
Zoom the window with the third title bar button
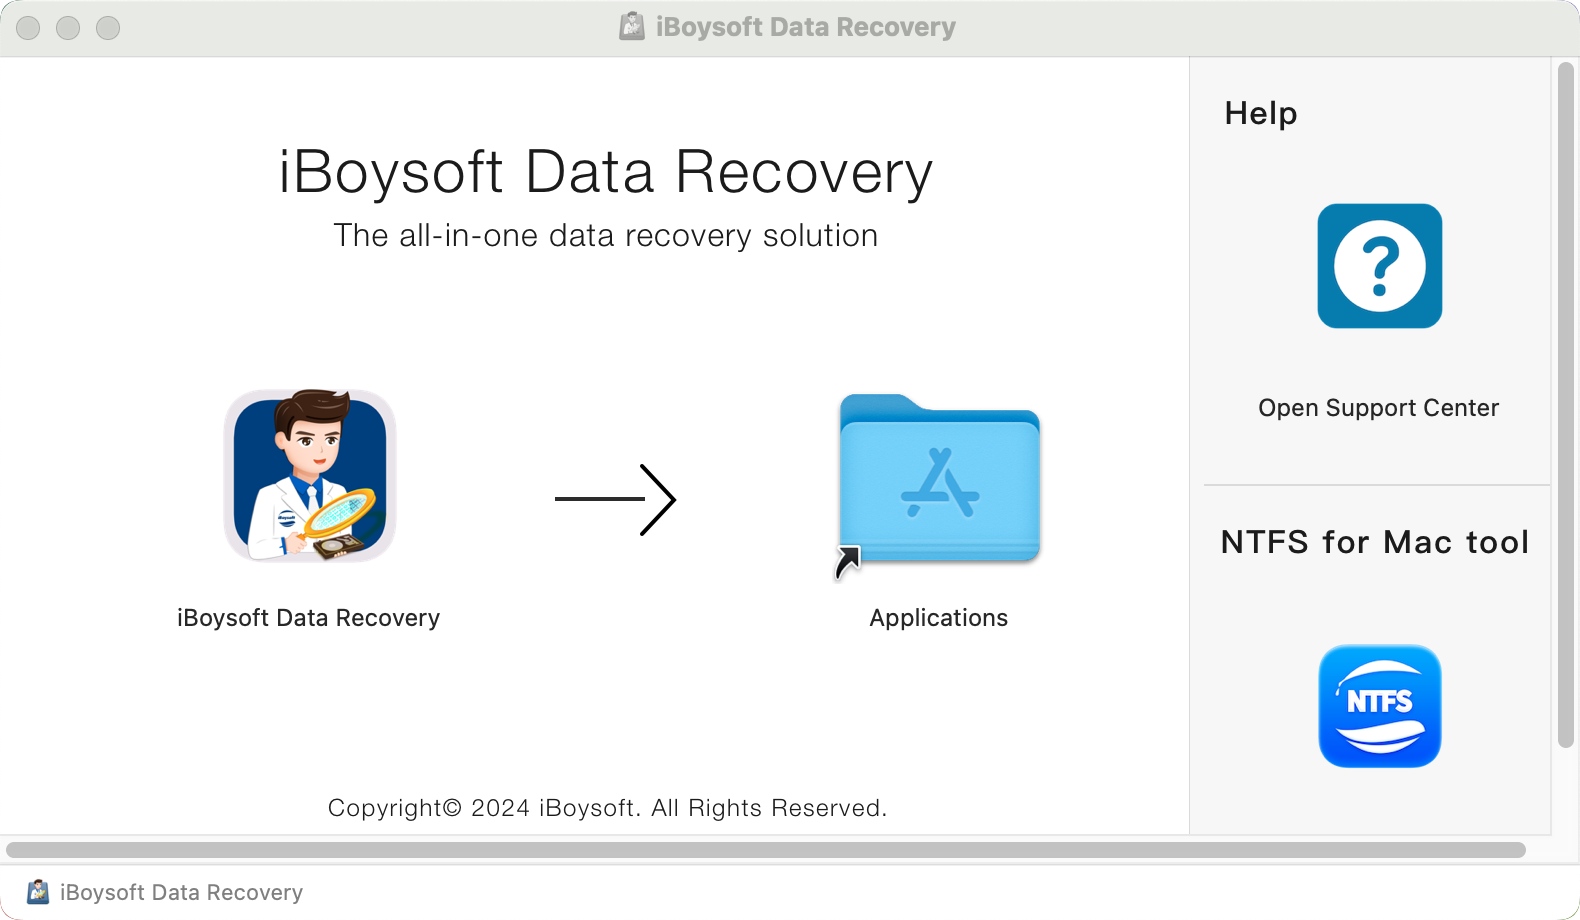pos(108,28)
